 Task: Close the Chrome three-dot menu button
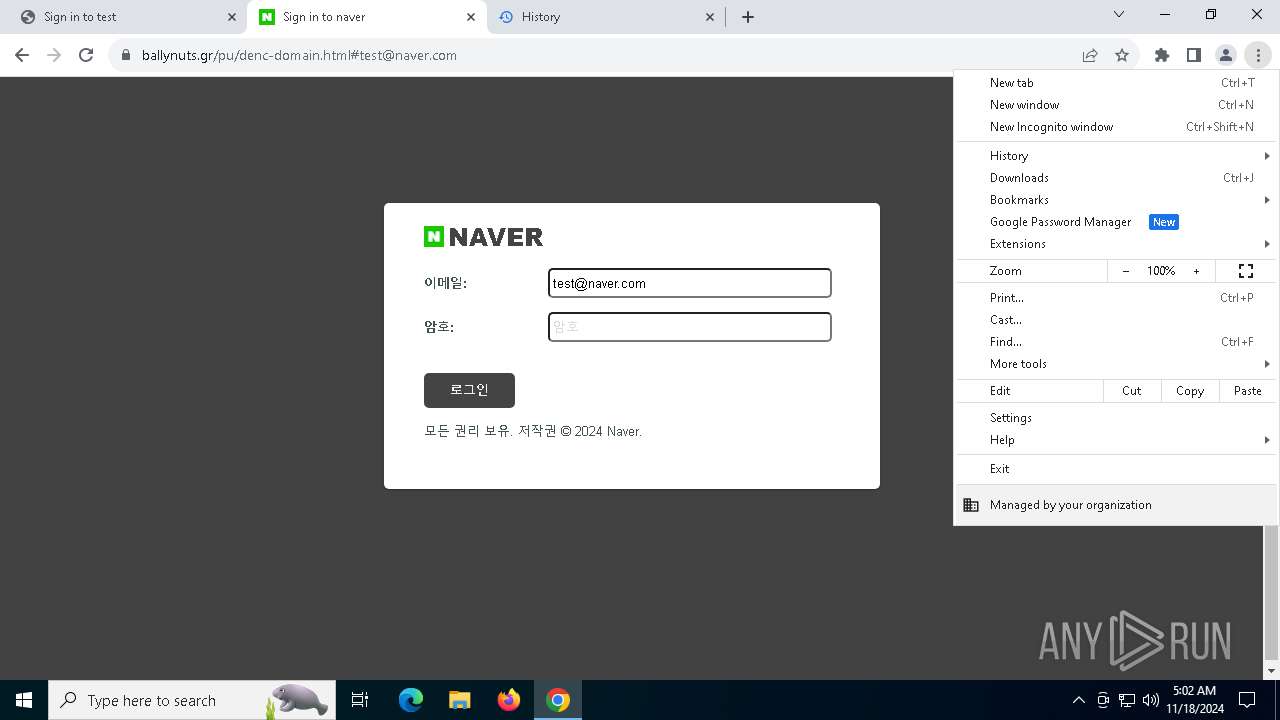coord(1258,55)
